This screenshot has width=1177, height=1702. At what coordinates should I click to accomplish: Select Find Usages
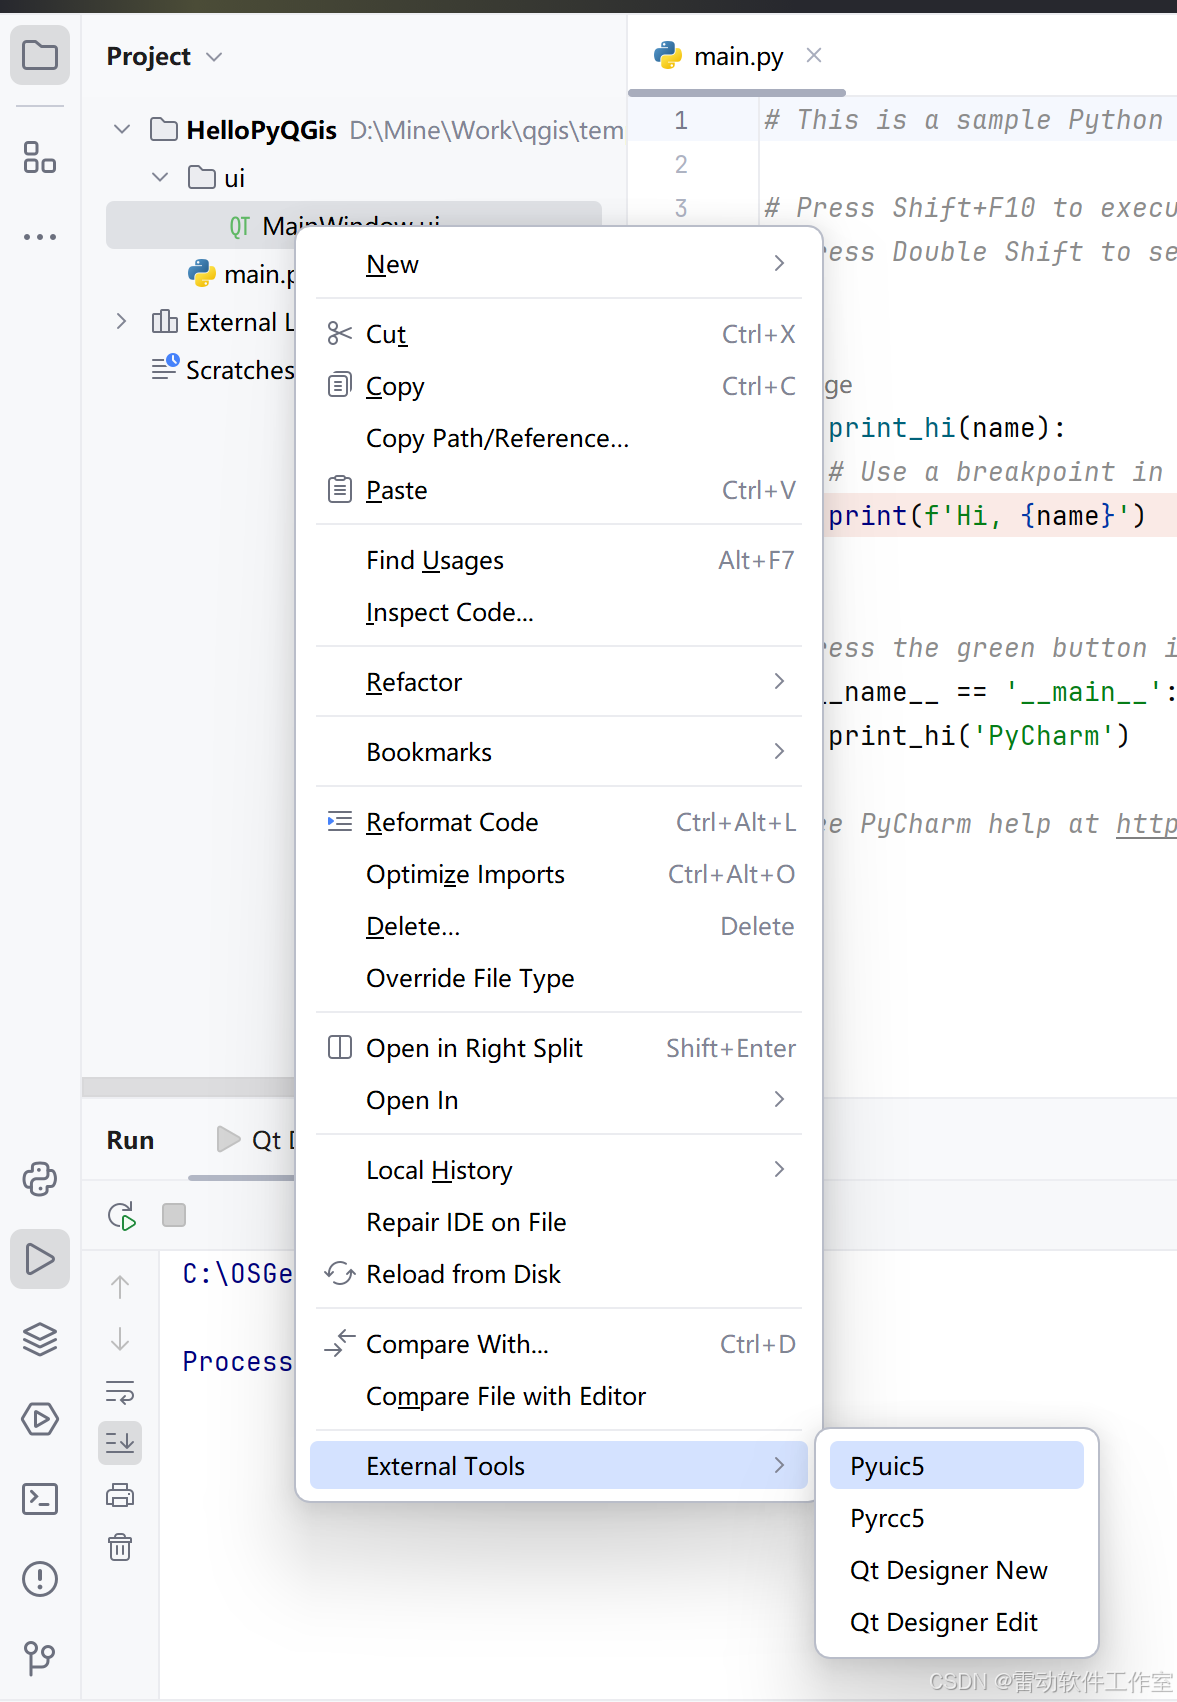coord(559,560)
